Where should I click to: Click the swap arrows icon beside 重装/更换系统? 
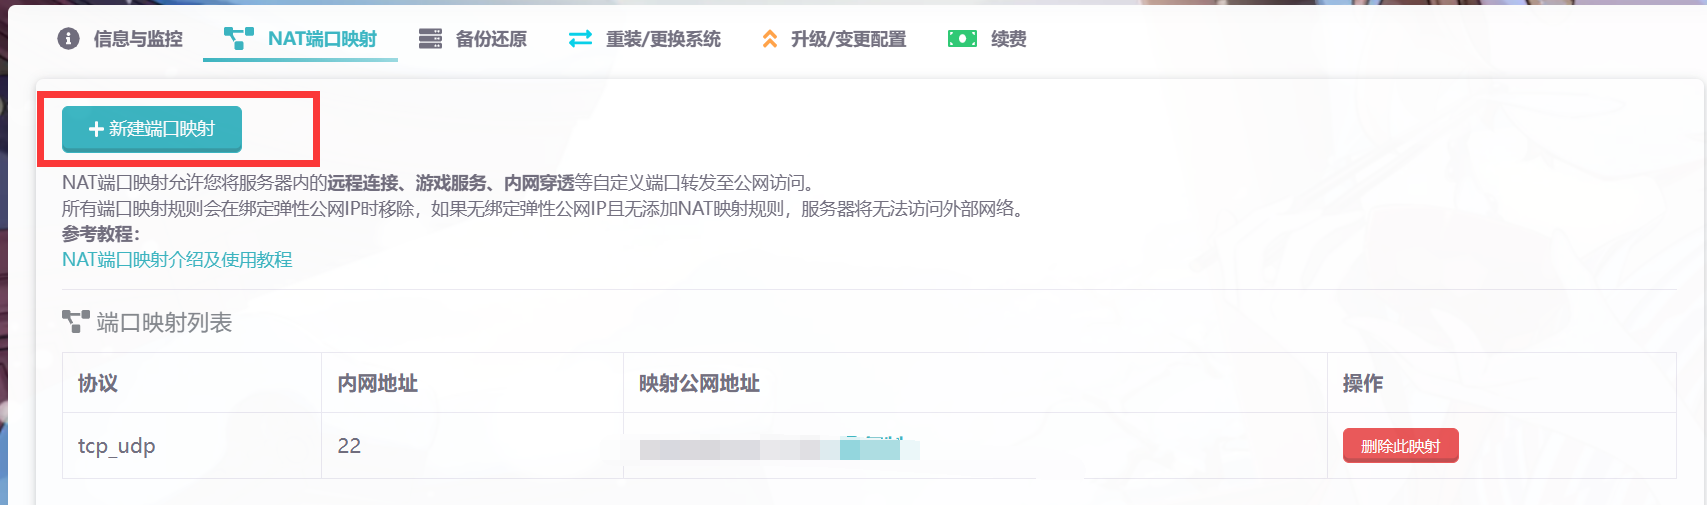point(580,39)
